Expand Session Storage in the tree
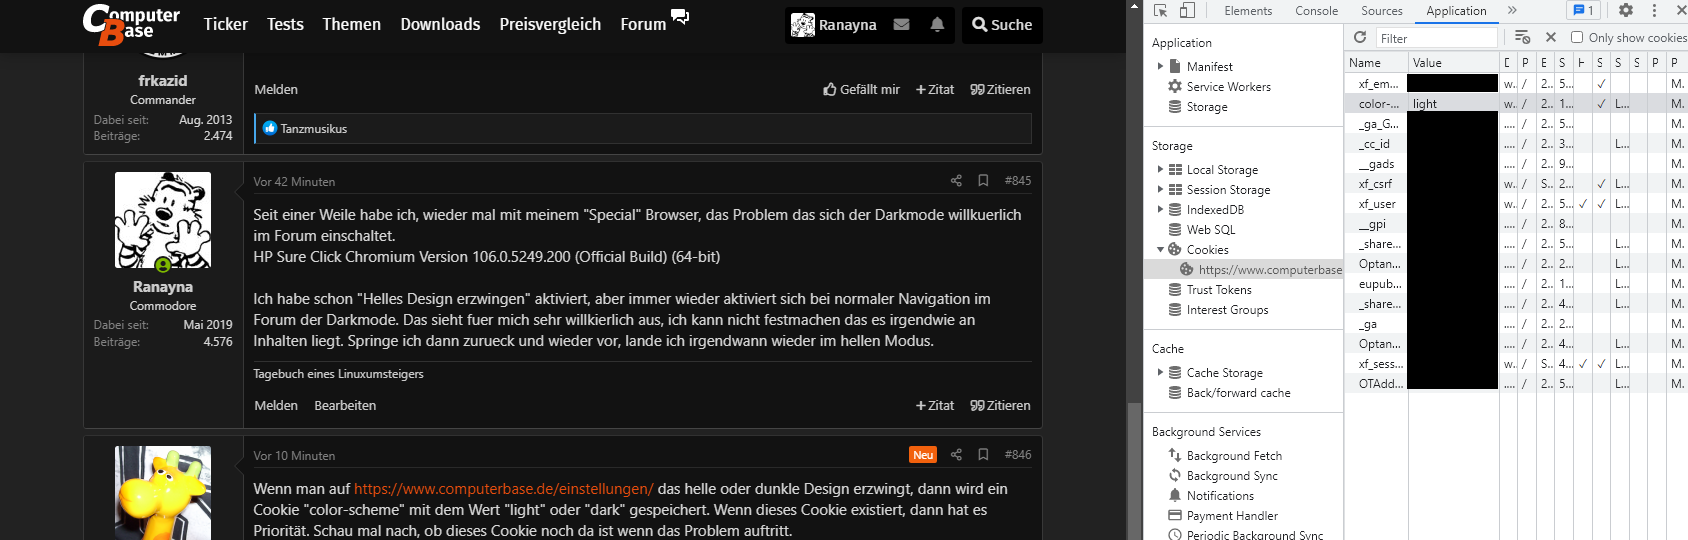1688x540 pixels. [1160, 190]
